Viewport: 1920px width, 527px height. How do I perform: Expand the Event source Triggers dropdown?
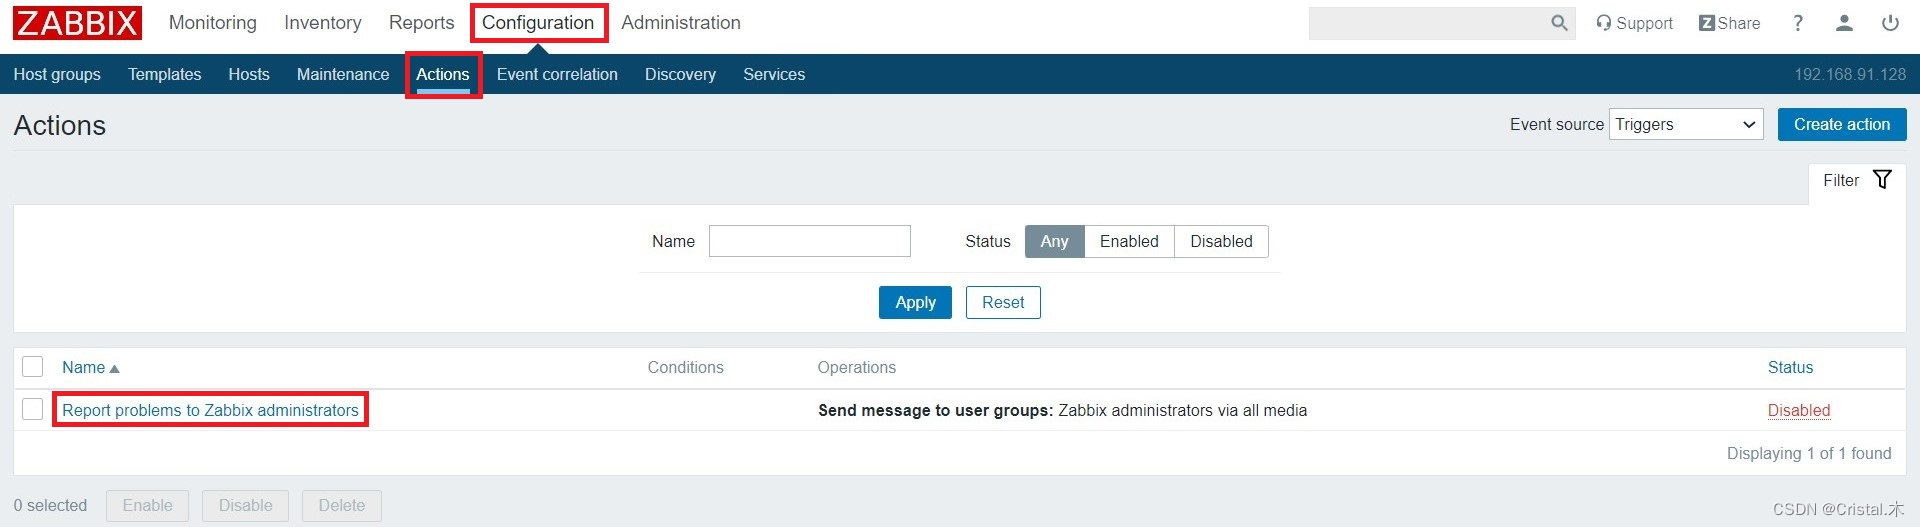pos(1686,124)
